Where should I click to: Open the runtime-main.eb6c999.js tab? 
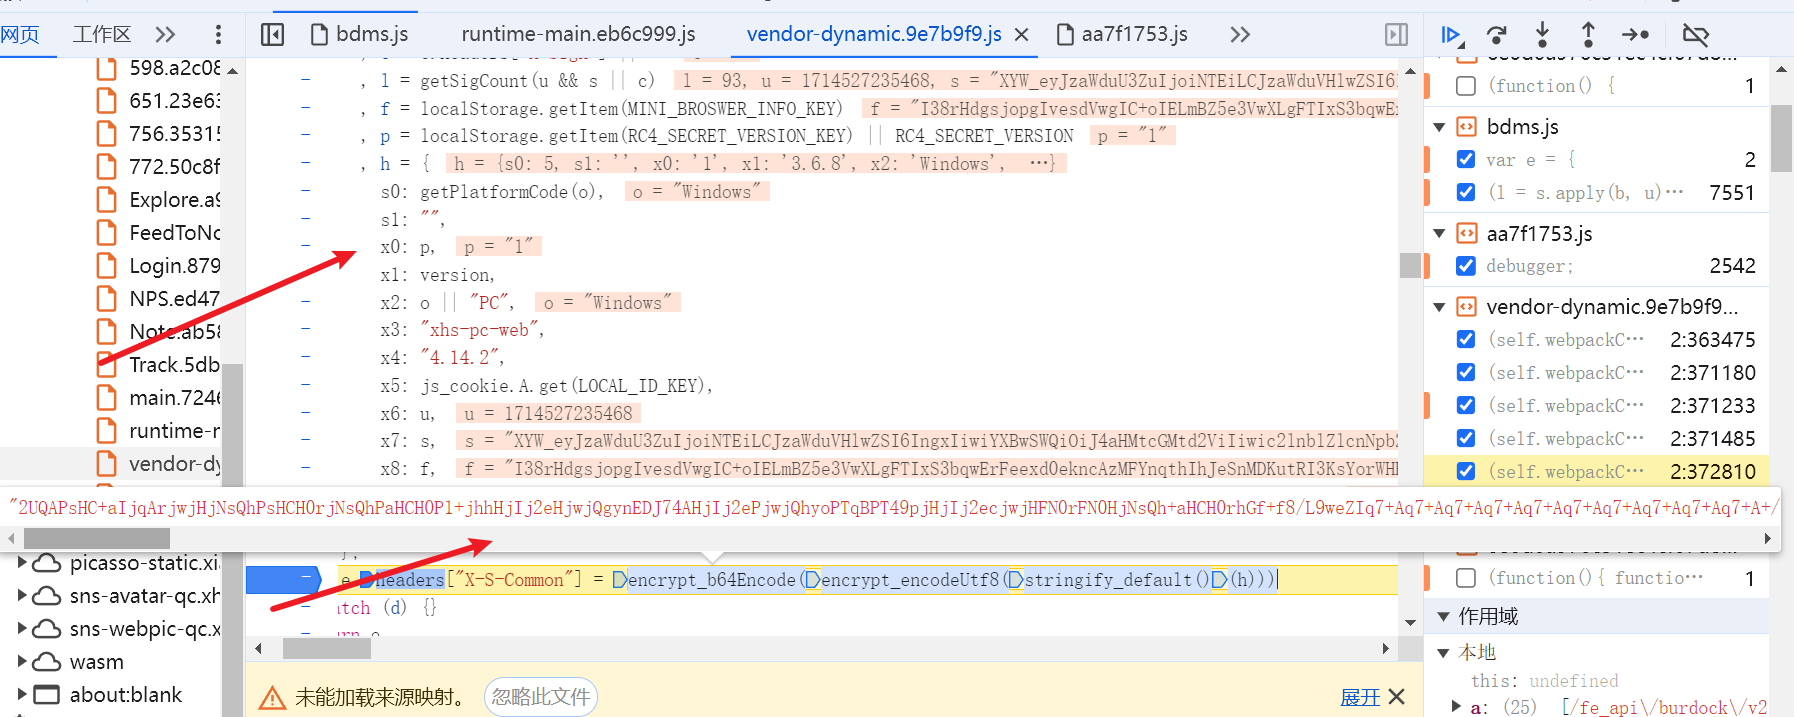pos(578,35)
